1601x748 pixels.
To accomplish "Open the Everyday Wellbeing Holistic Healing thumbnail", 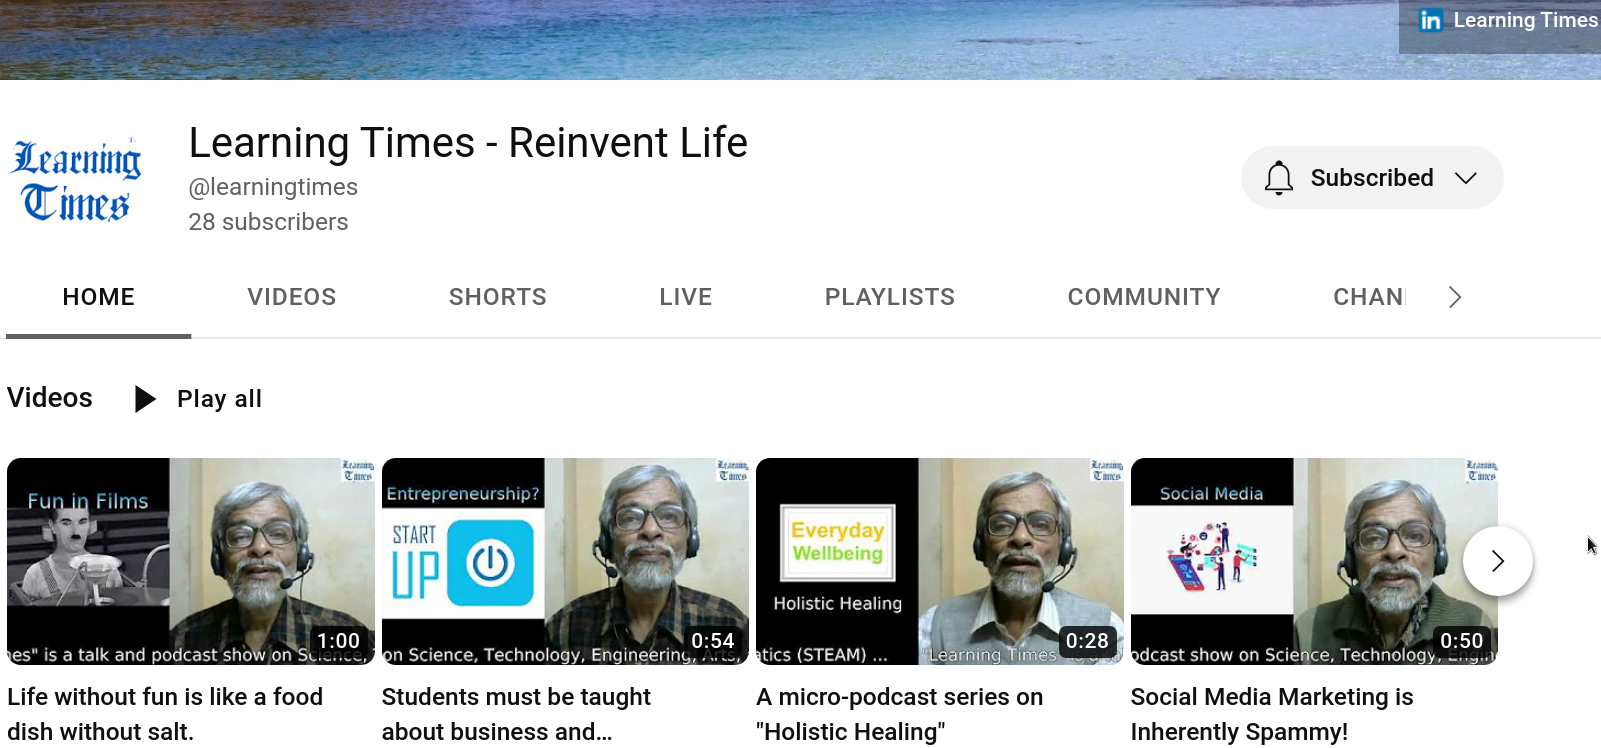I will pyautogui.click(x=940, y=561).
